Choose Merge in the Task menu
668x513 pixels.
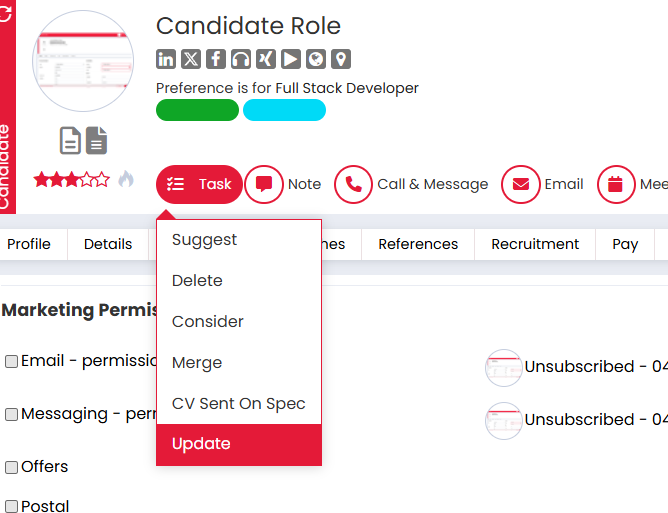[x=197, y=363]
